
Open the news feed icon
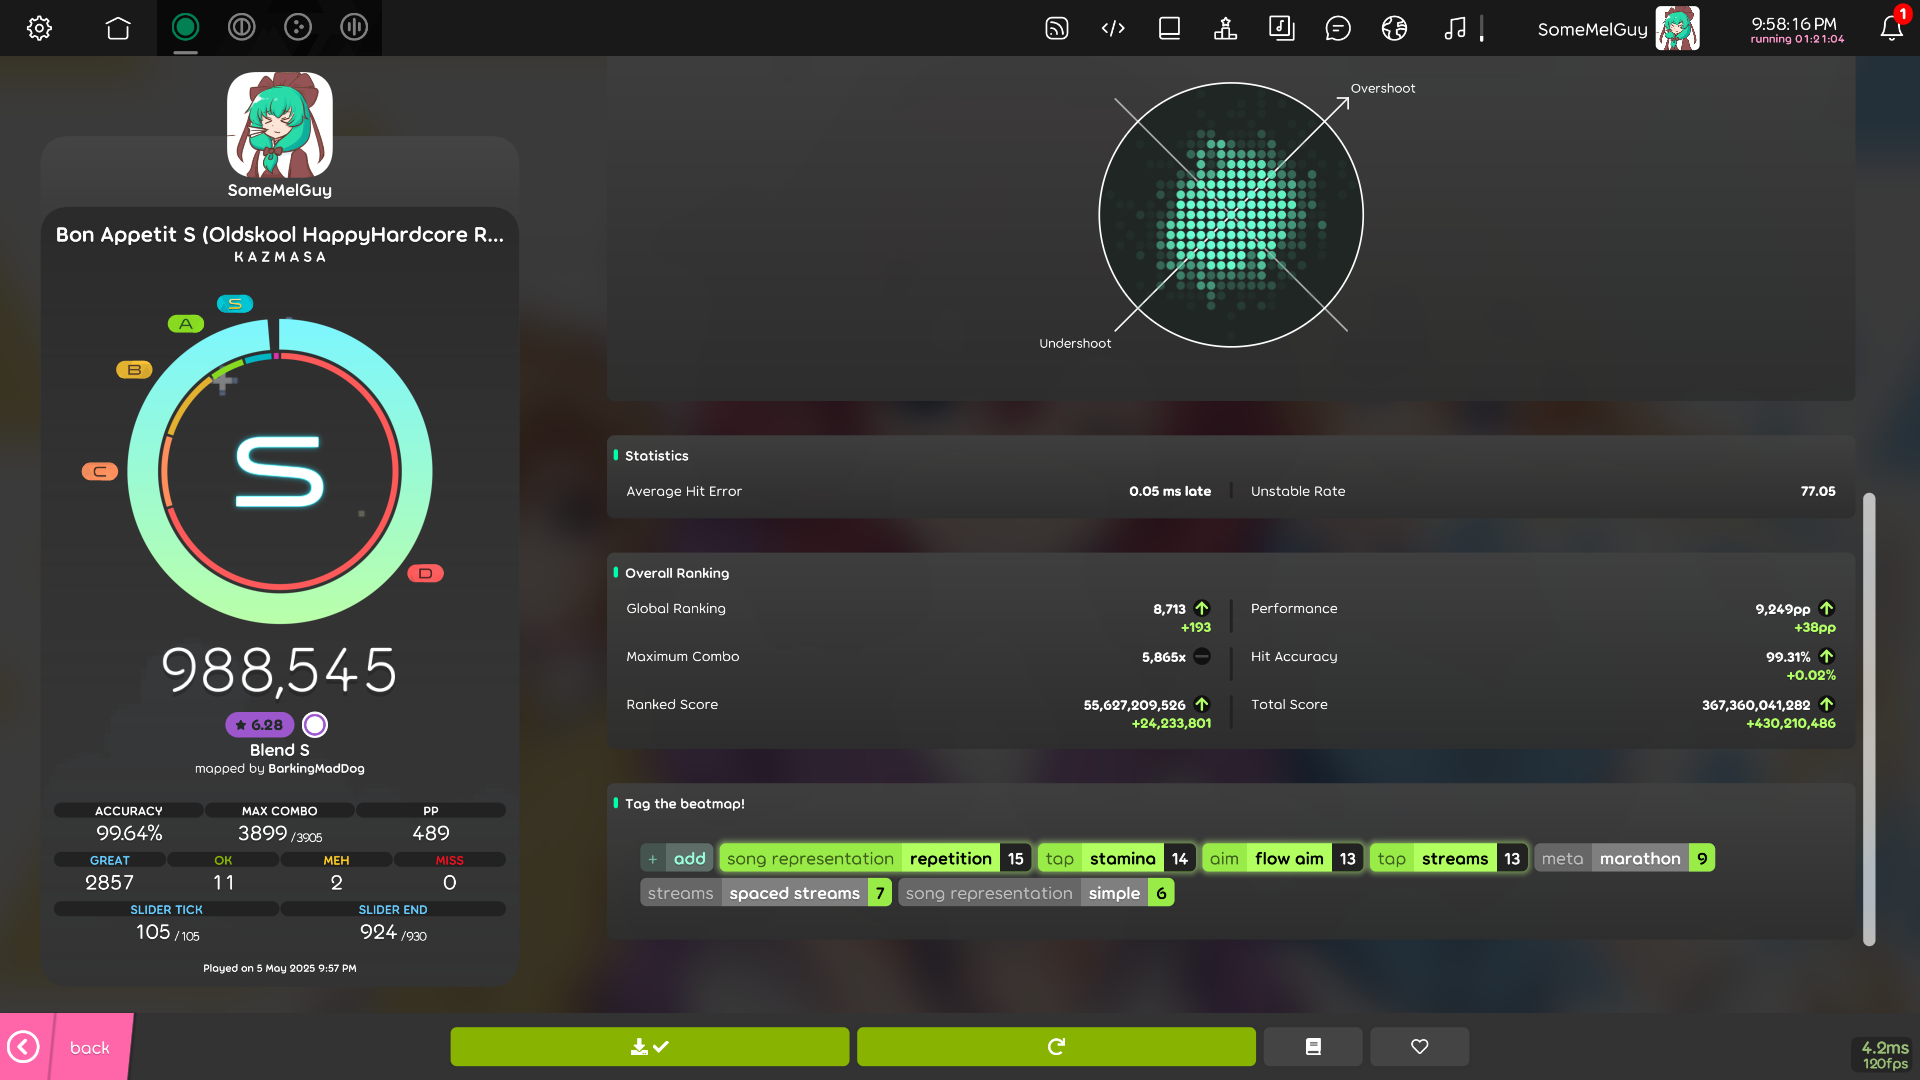coord(1057,28)
